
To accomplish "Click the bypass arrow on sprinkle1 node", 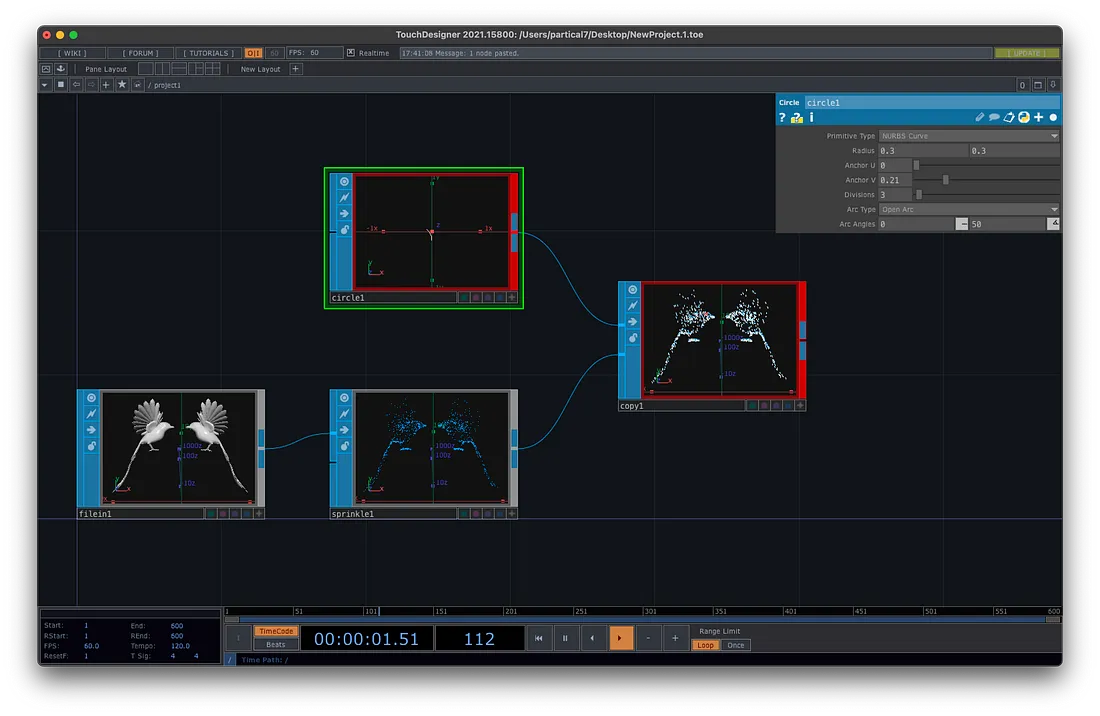I will (x=345, y=430).
